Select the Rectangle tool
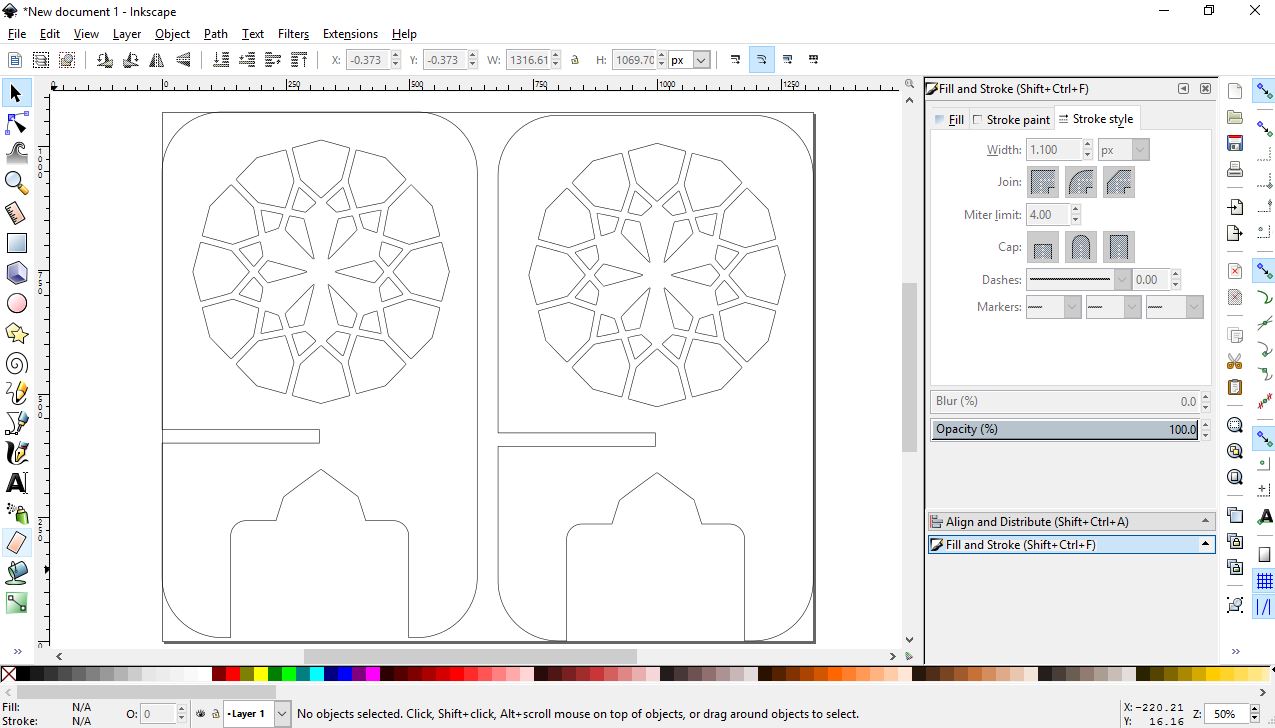This screenshot has height=728, width=1275. coord(16,243)
